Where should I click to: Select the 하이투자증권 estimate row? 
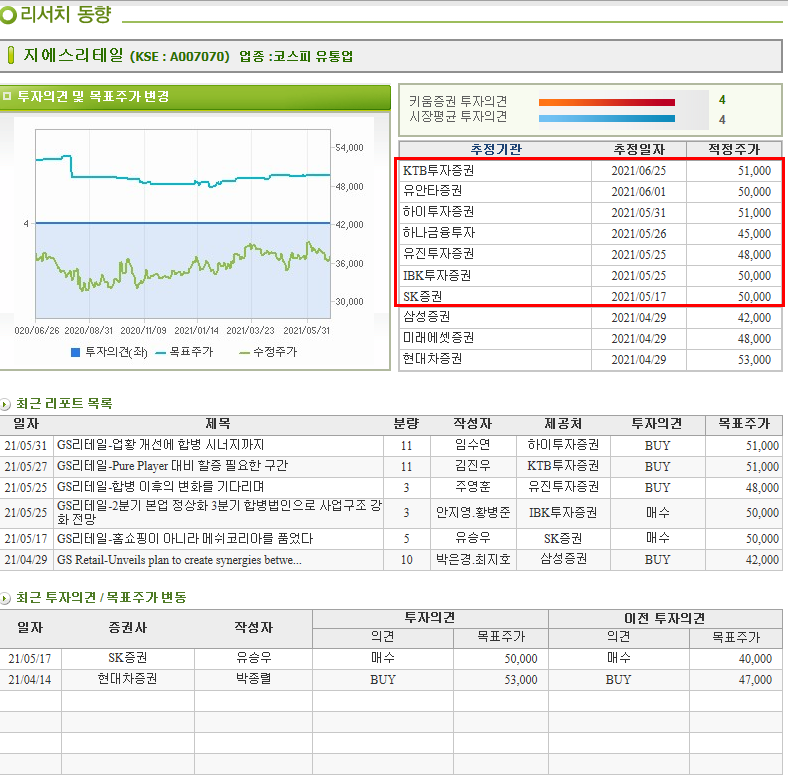(590, 213)
